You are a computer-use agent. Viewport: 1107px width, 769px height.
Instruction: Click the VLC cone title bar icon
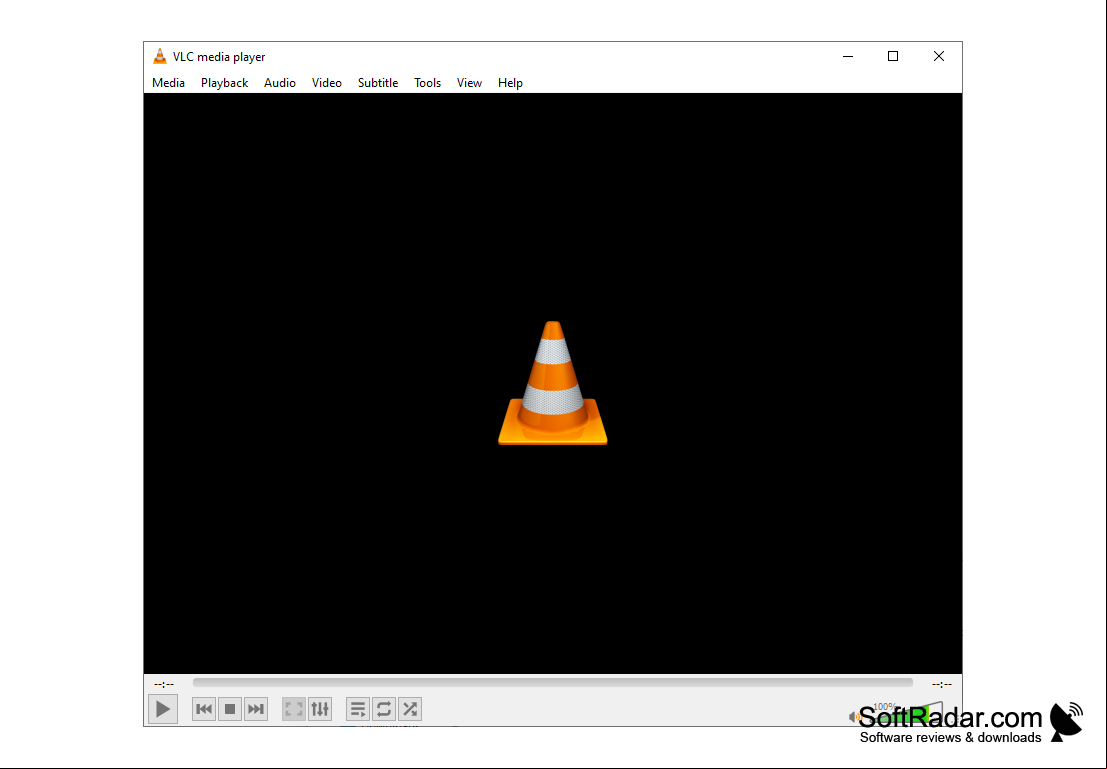(x=160, y=56)
